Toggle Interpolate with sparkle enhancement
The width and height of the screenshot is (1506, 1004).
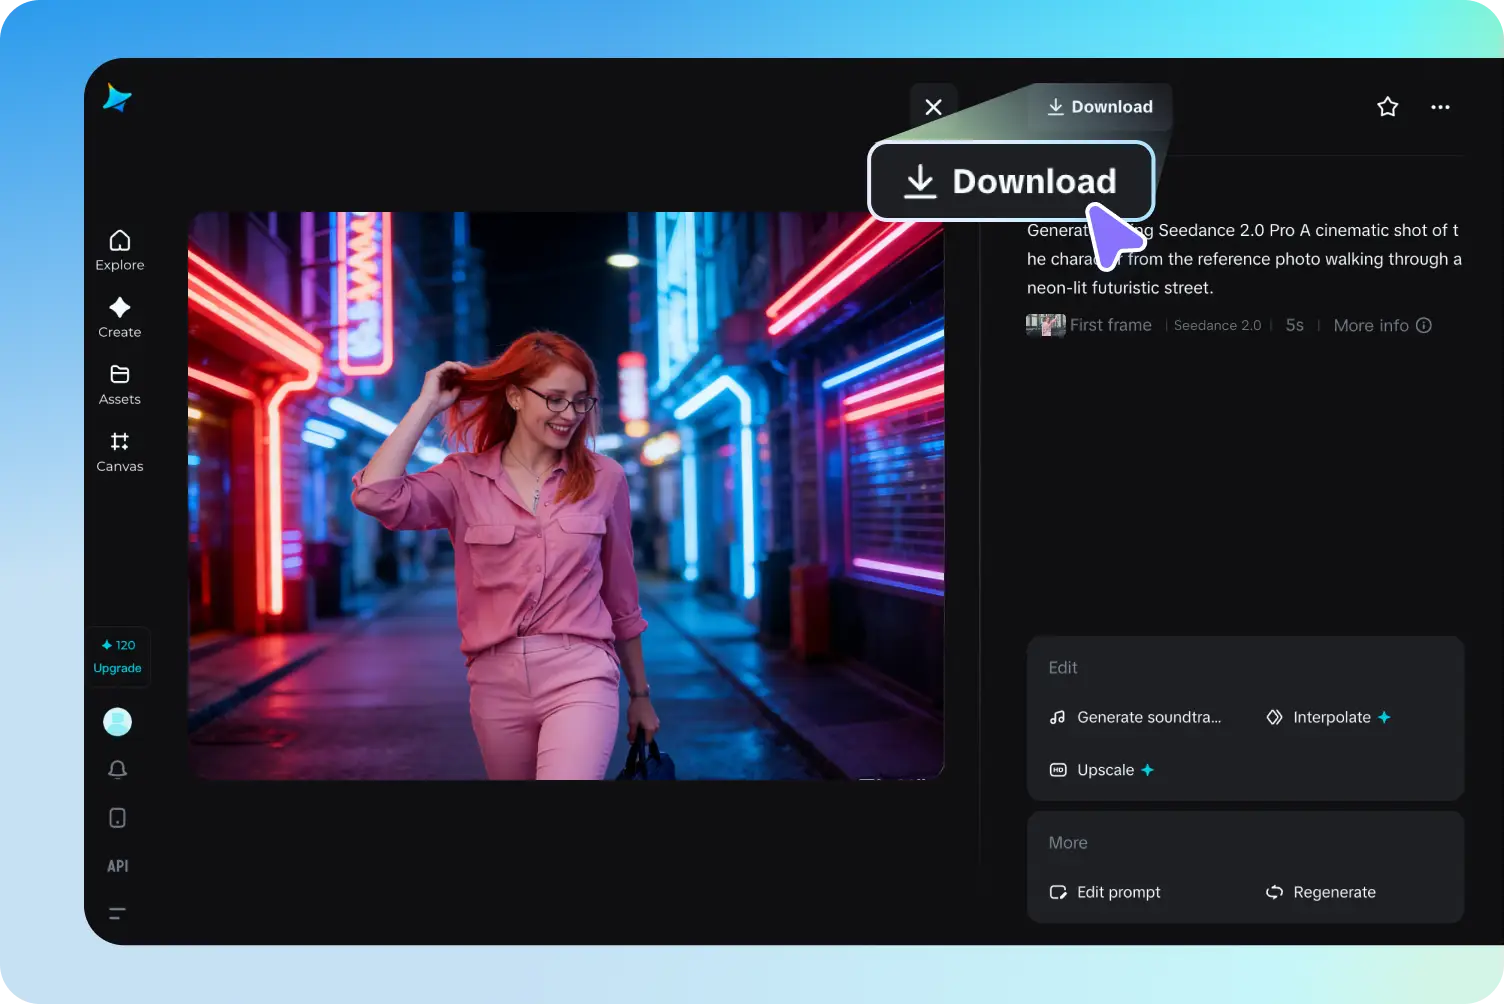pyautogui.click(x=1328, y=717)
